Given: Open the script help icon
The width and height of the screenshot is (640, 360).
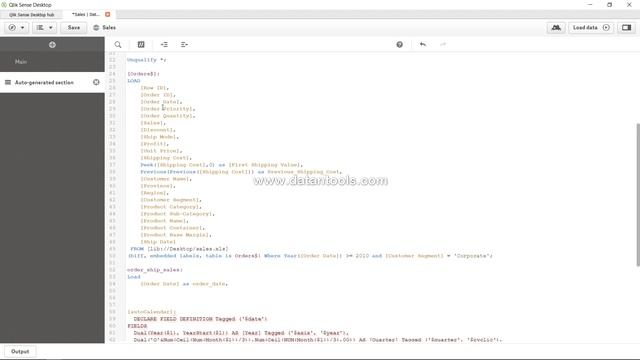Looking at the screenshot, I should click(x=400, y=44).
